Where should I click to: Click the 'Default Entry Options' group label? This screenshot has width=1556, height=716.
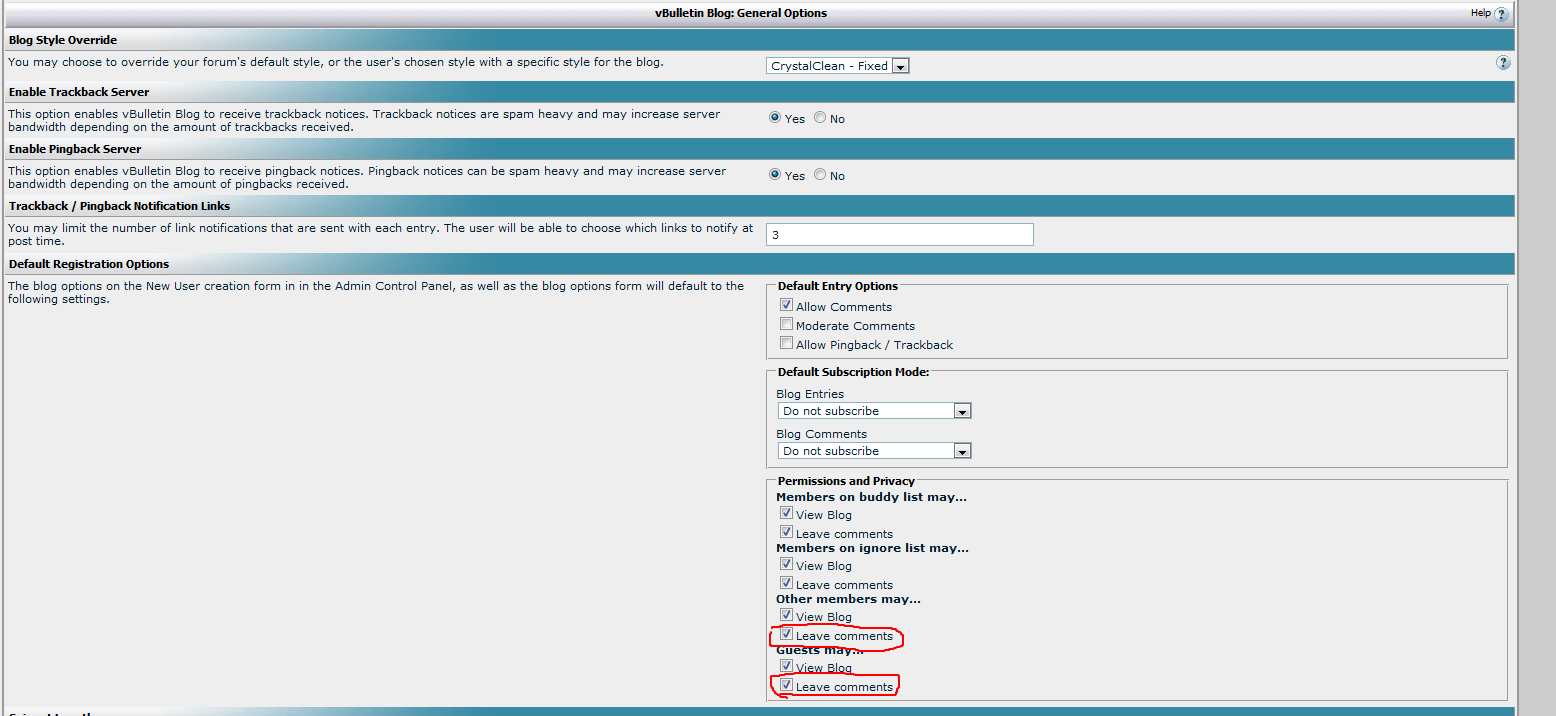(x=838, y=286)
